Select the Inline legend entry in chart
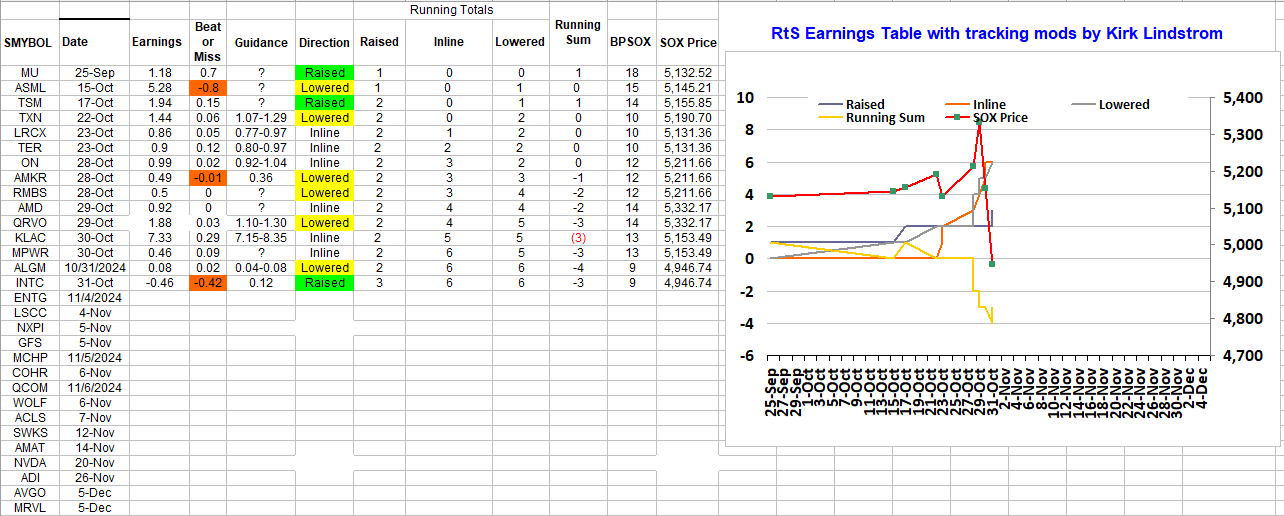1284x516 pixels. click(988, 104)
